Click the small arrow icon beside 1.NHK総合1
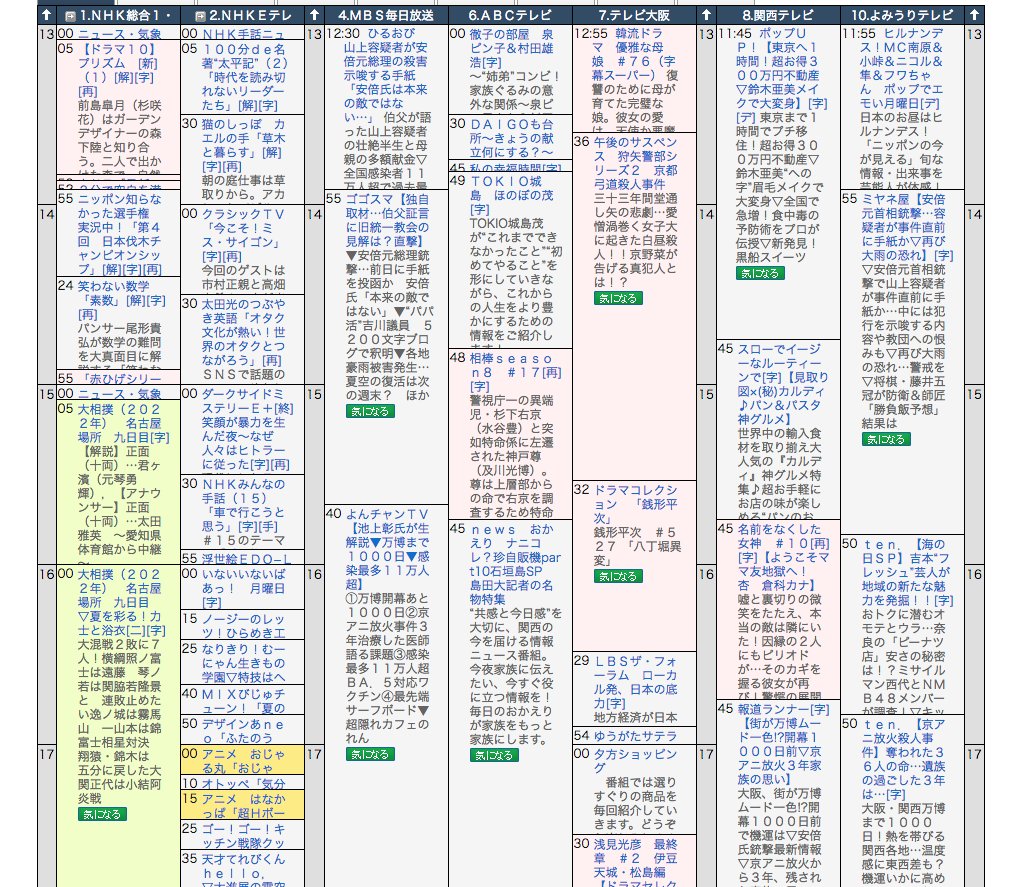1020x887 pixels. pos(70,16)
